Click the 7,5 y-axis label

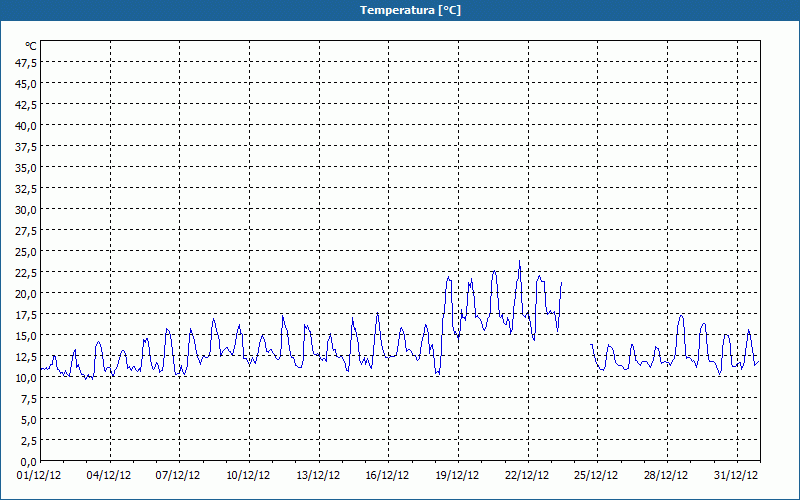pyautogui.click(x=28, y=399)
